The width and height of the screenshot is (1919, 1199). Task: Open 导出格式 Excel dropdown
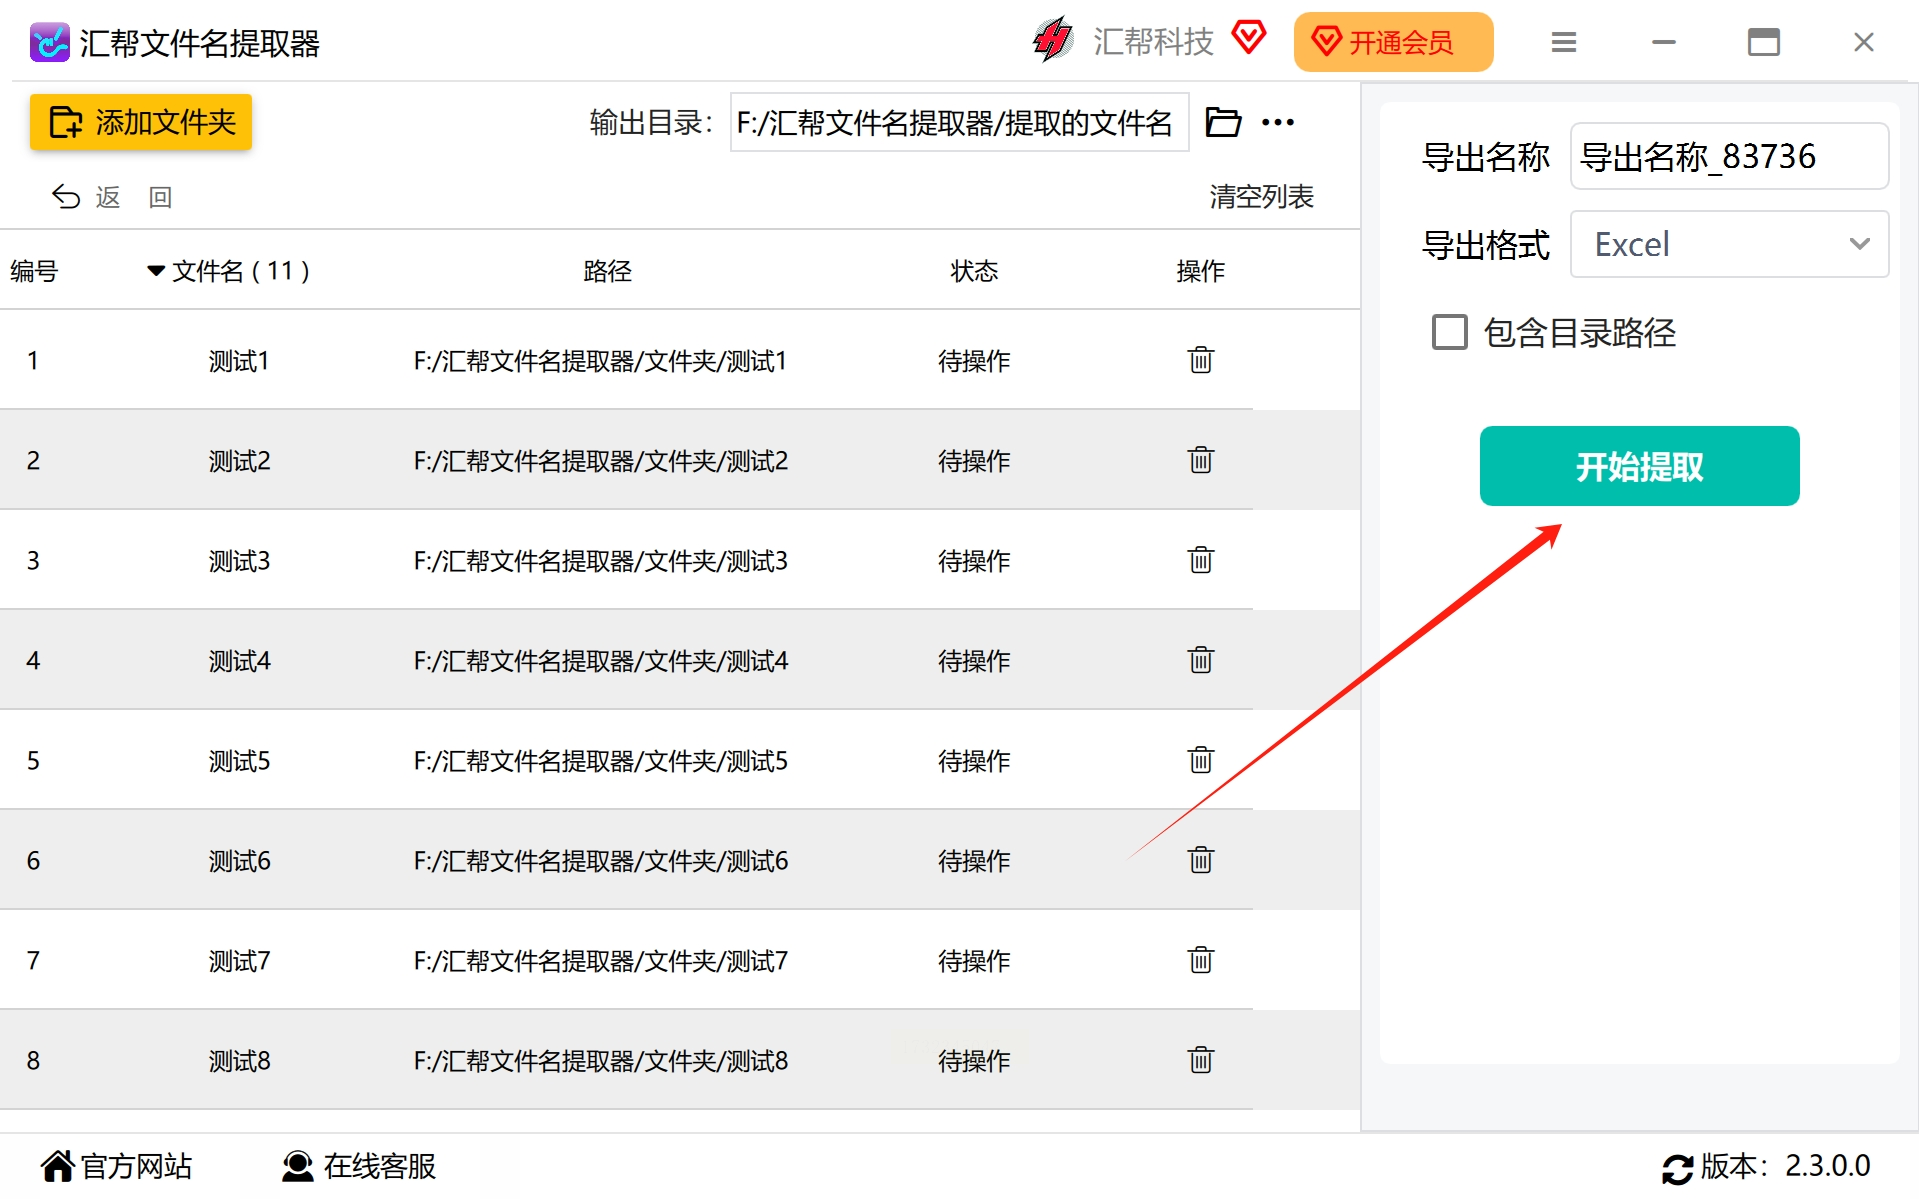[1729, 244]
